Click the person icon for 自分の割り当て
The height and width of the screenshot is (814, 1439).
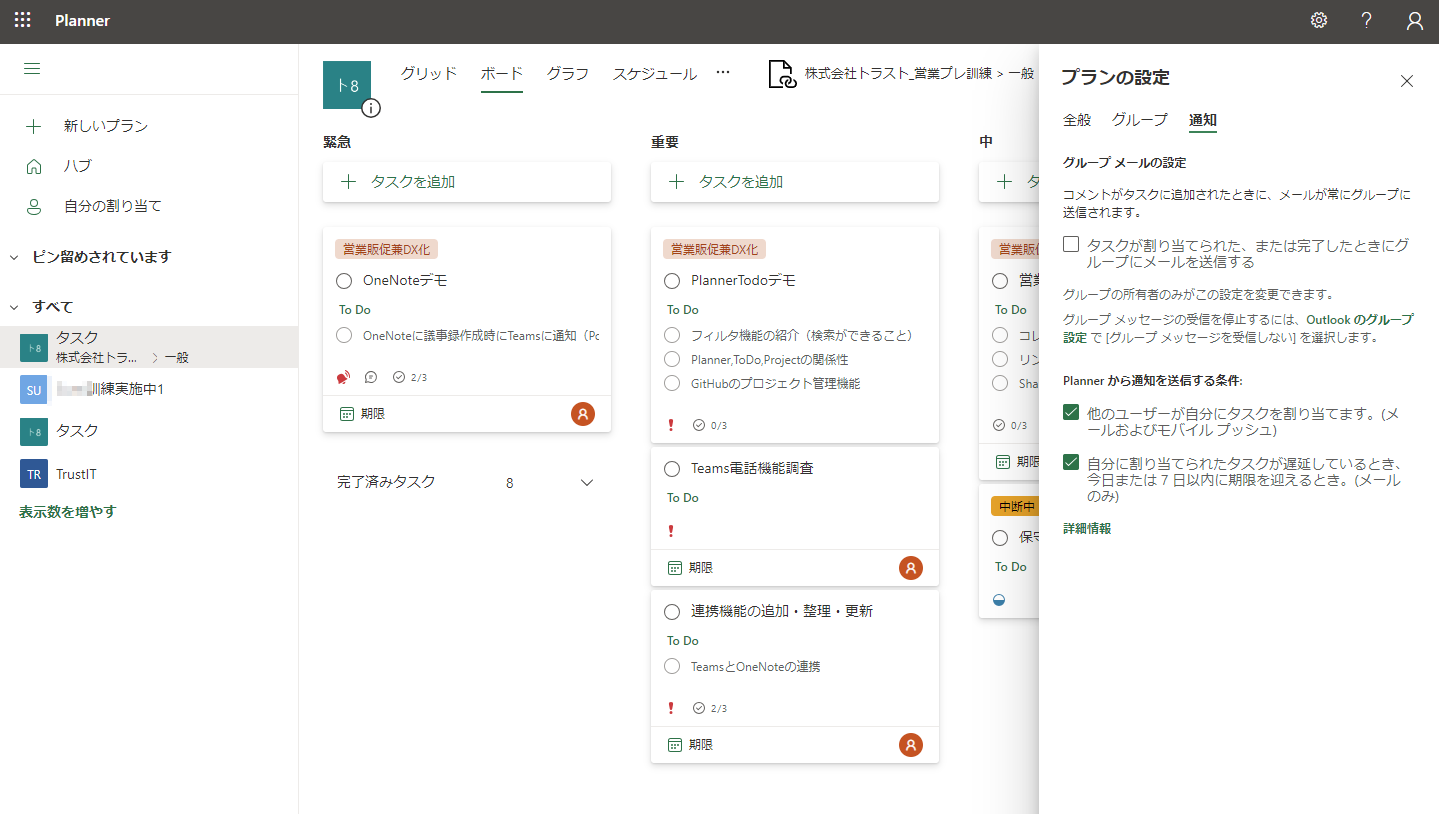click(x=34, y=206)
